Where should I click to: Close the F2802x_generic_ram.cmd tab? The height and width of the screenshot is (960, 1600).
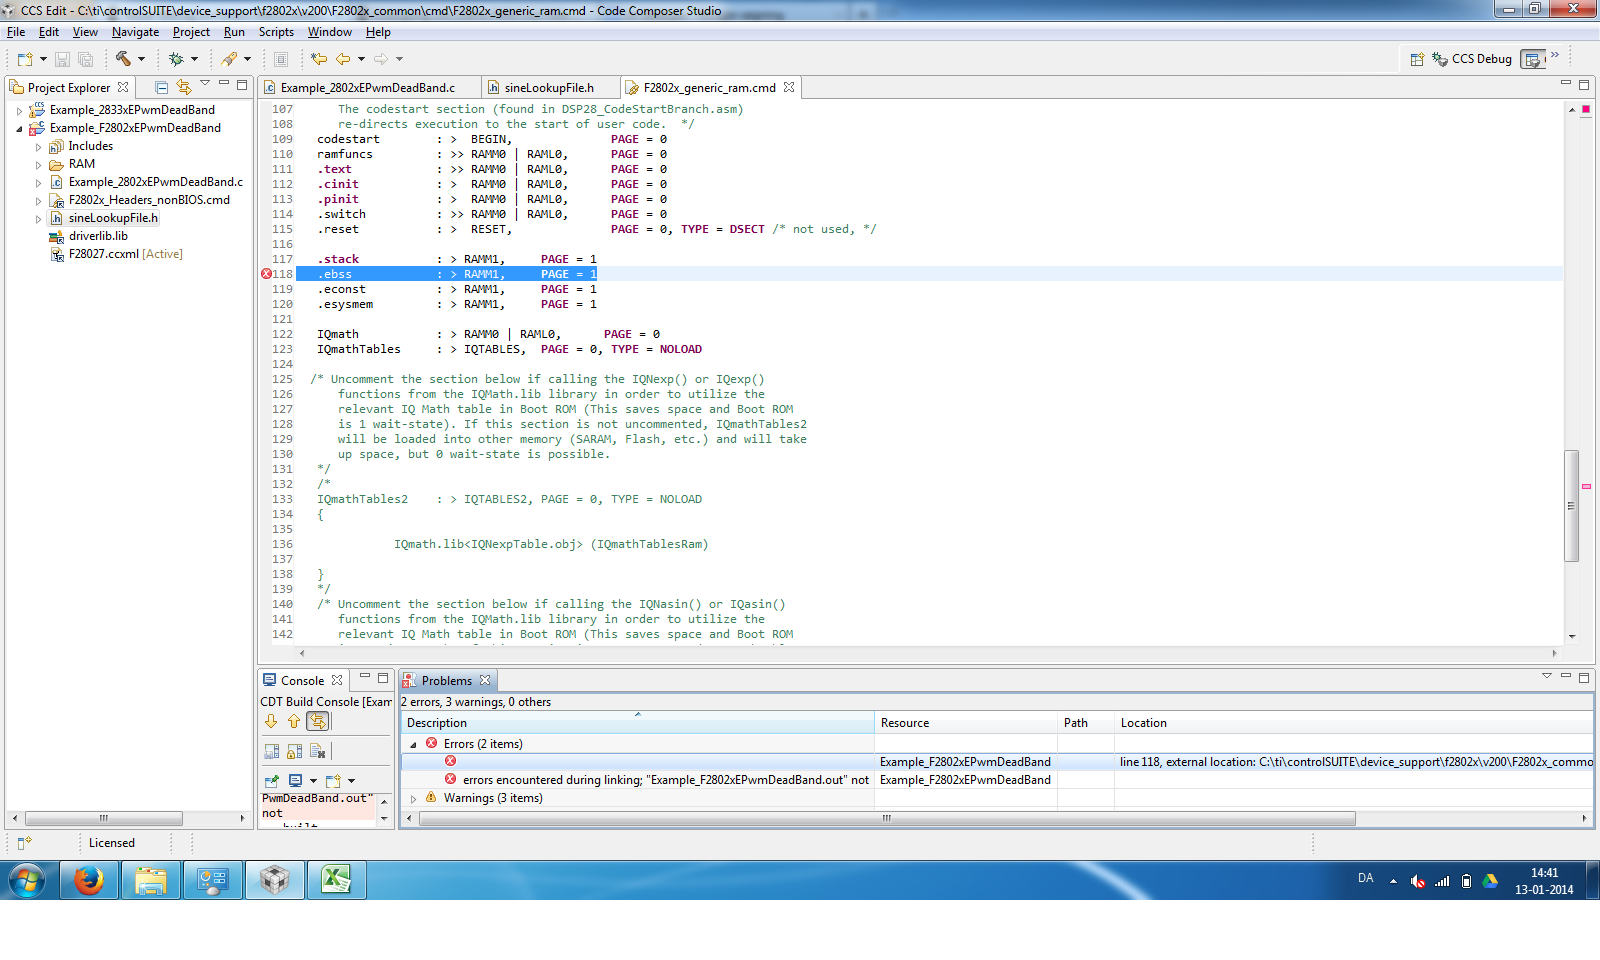pyautogui.click(x=789, y=87)
